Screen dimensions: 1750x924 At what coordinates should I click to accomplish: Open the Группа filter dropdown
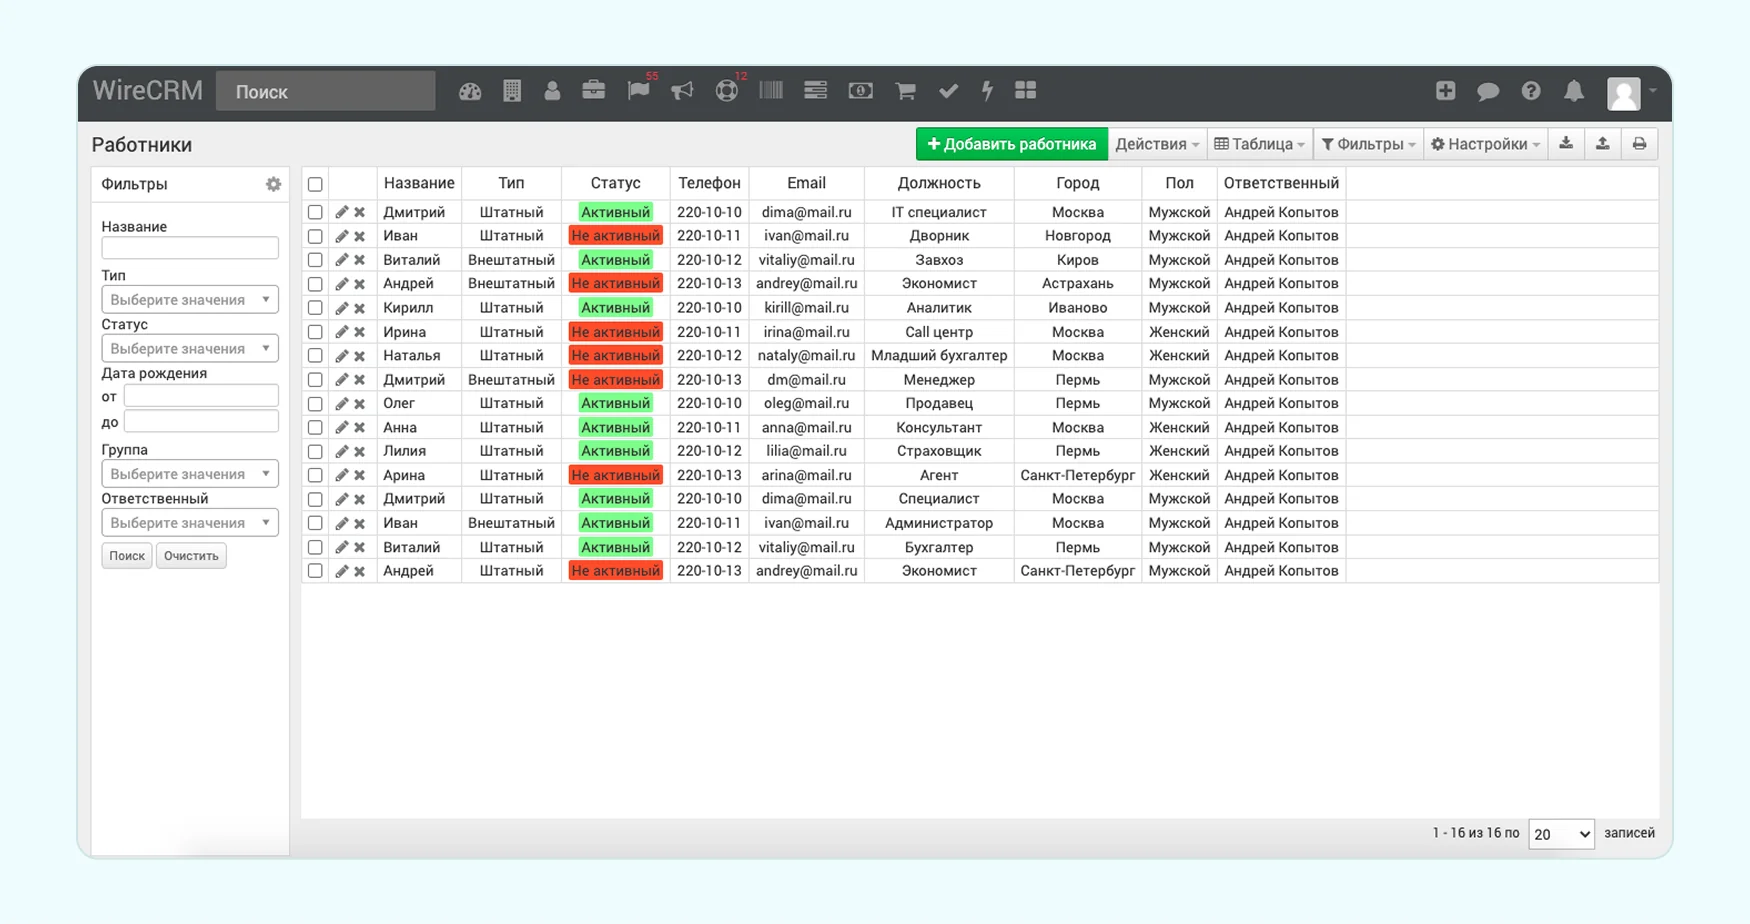(190, 473)
